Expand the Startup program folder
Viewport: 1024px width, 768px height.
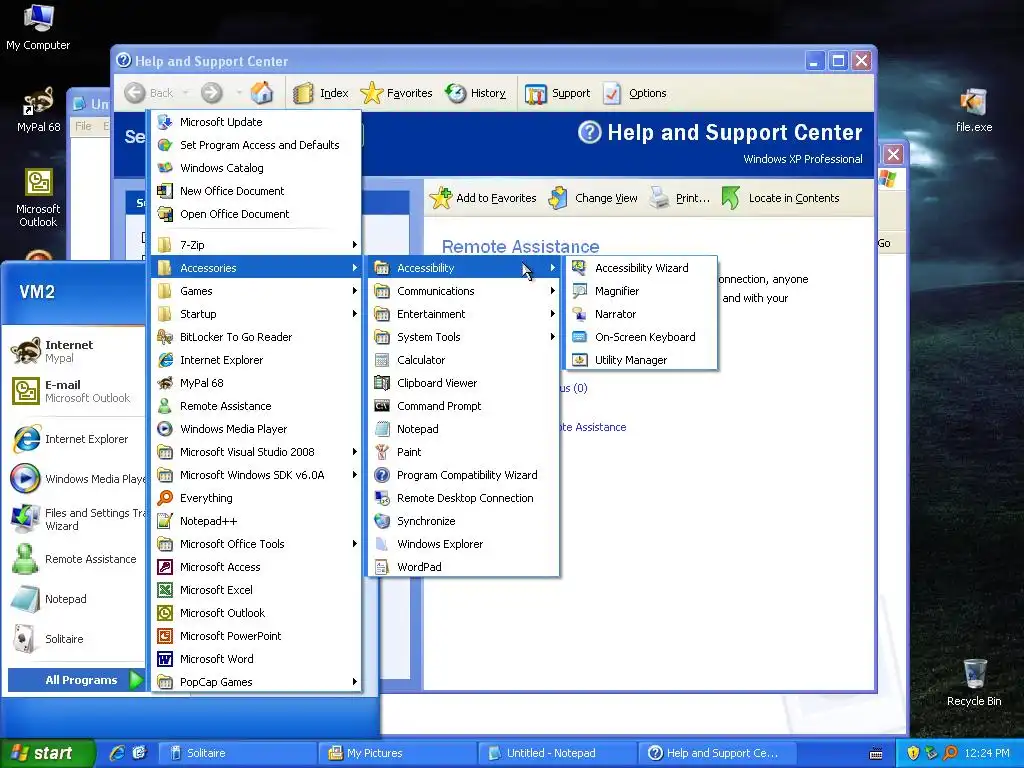point(257,314)
